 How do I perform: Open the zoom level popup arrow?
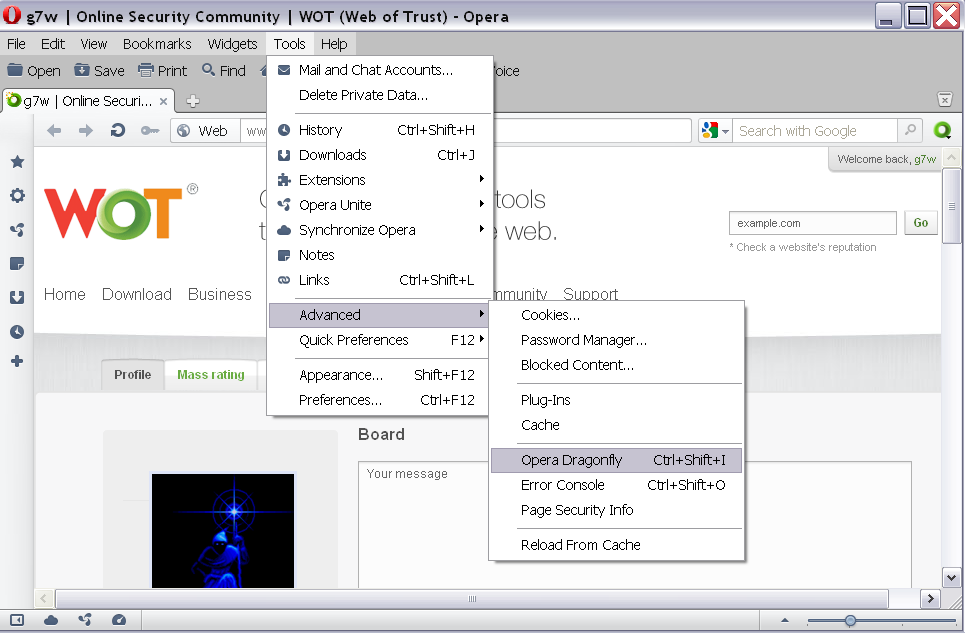785,620
